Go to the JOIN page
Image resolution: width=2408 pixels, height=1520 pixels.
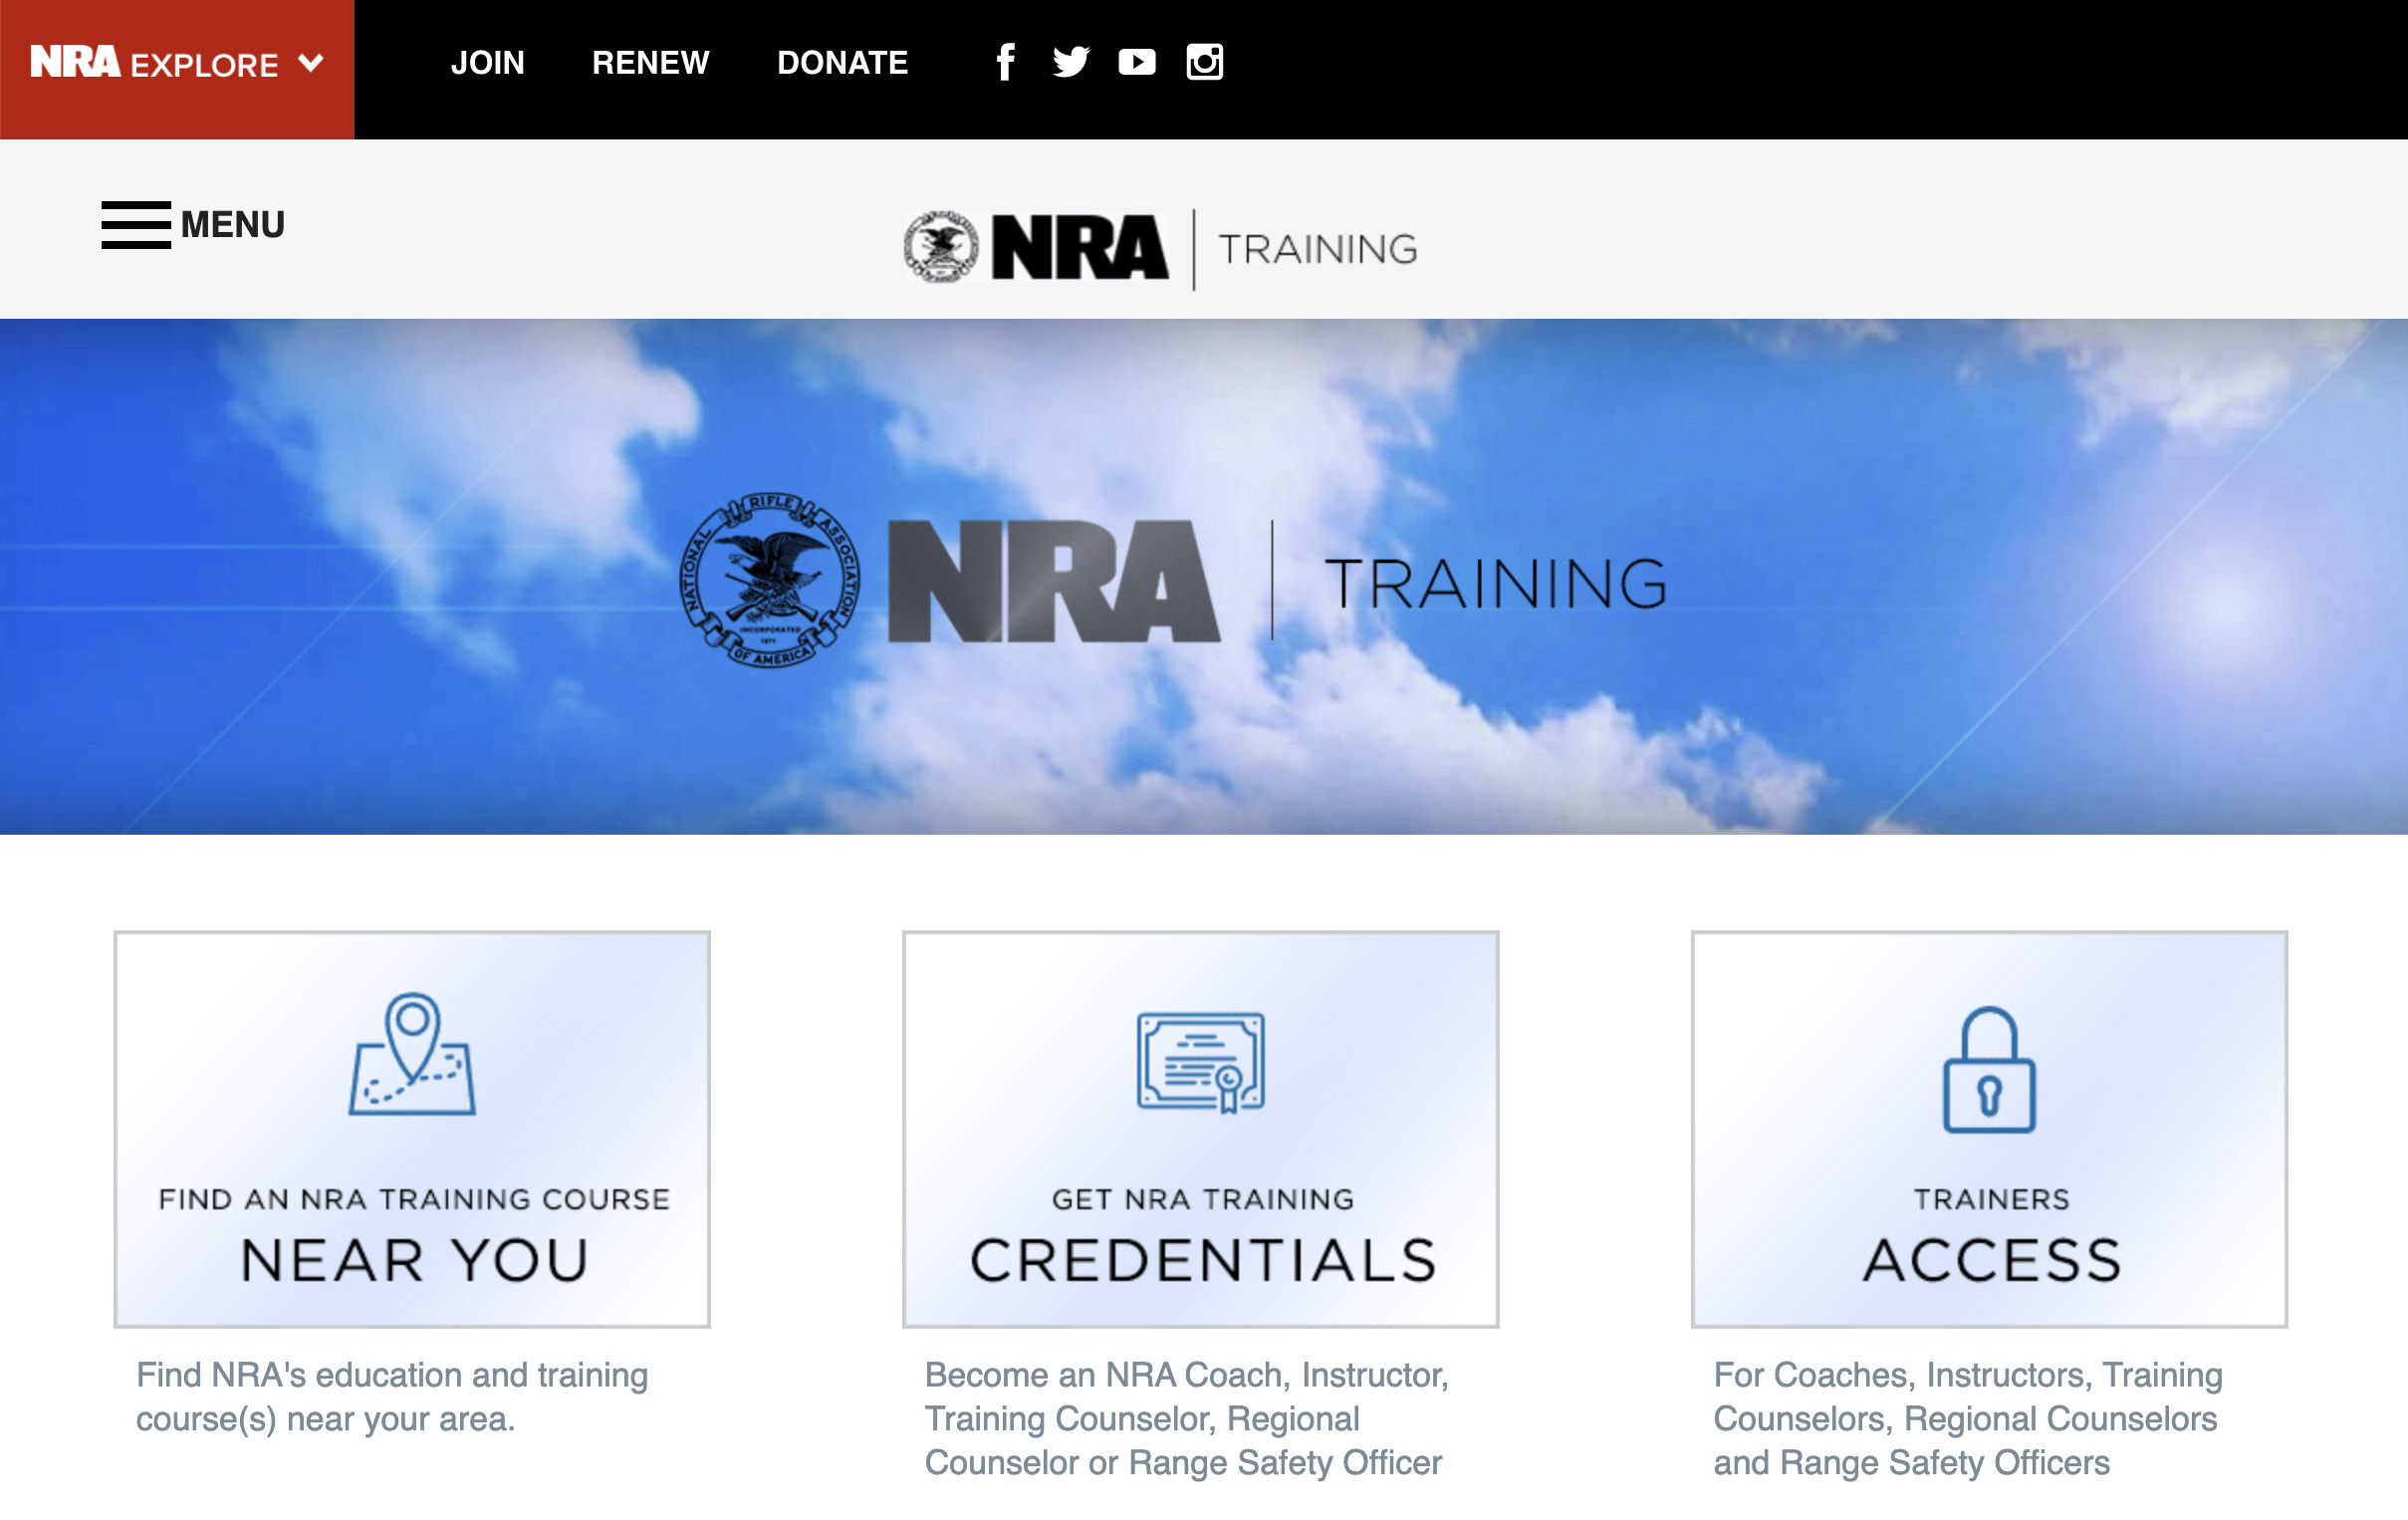click(487, 63)
